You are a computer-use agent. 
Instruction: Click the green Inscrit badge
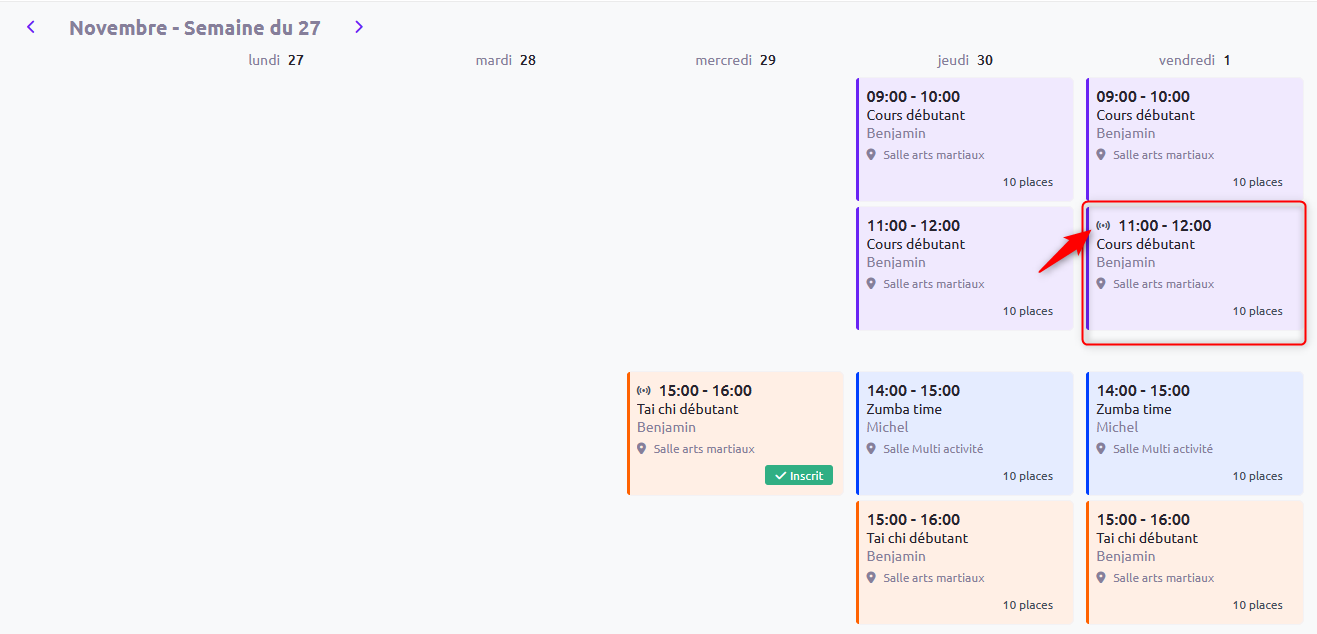click(x=799, y=476)
